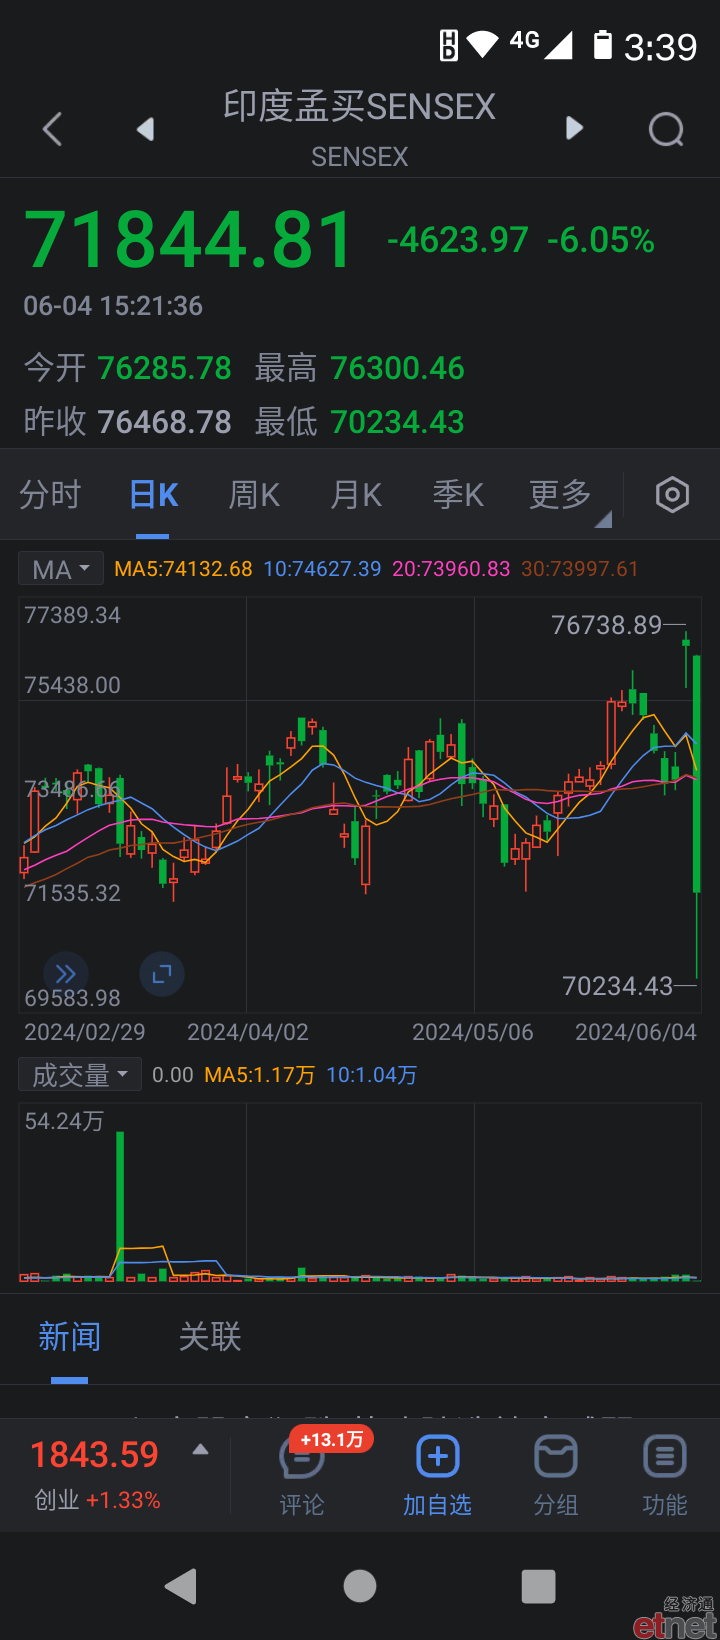Open the 新闻 news tab
This screenshot has width=720, height=1640.
pos(70,1337)
